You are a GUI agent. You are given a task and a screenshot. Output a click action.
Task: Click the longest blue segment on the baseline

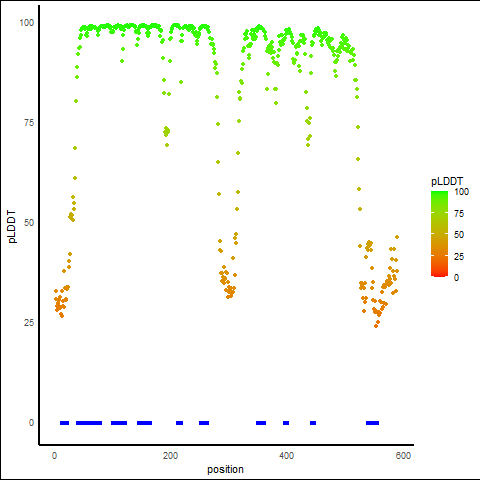click(89, 423)
